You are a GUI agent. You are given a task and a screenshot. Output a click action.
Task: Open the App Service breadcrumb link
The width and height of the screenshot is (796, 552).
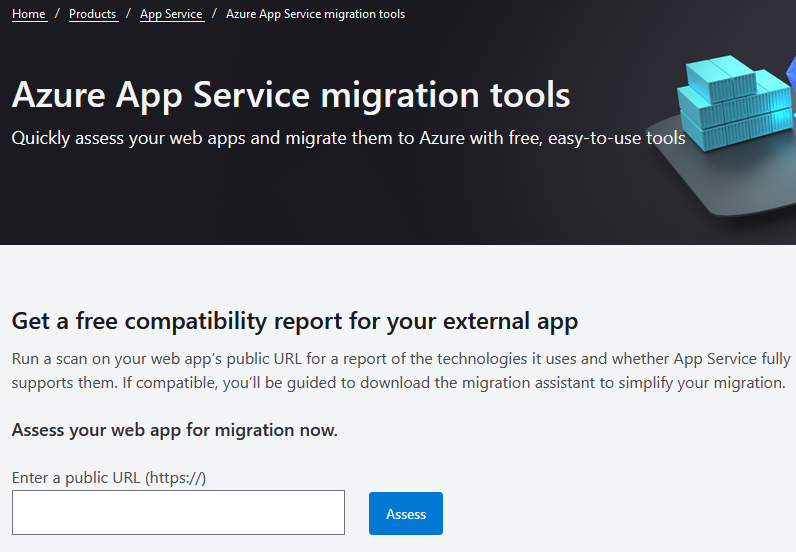tap(172, 14)
